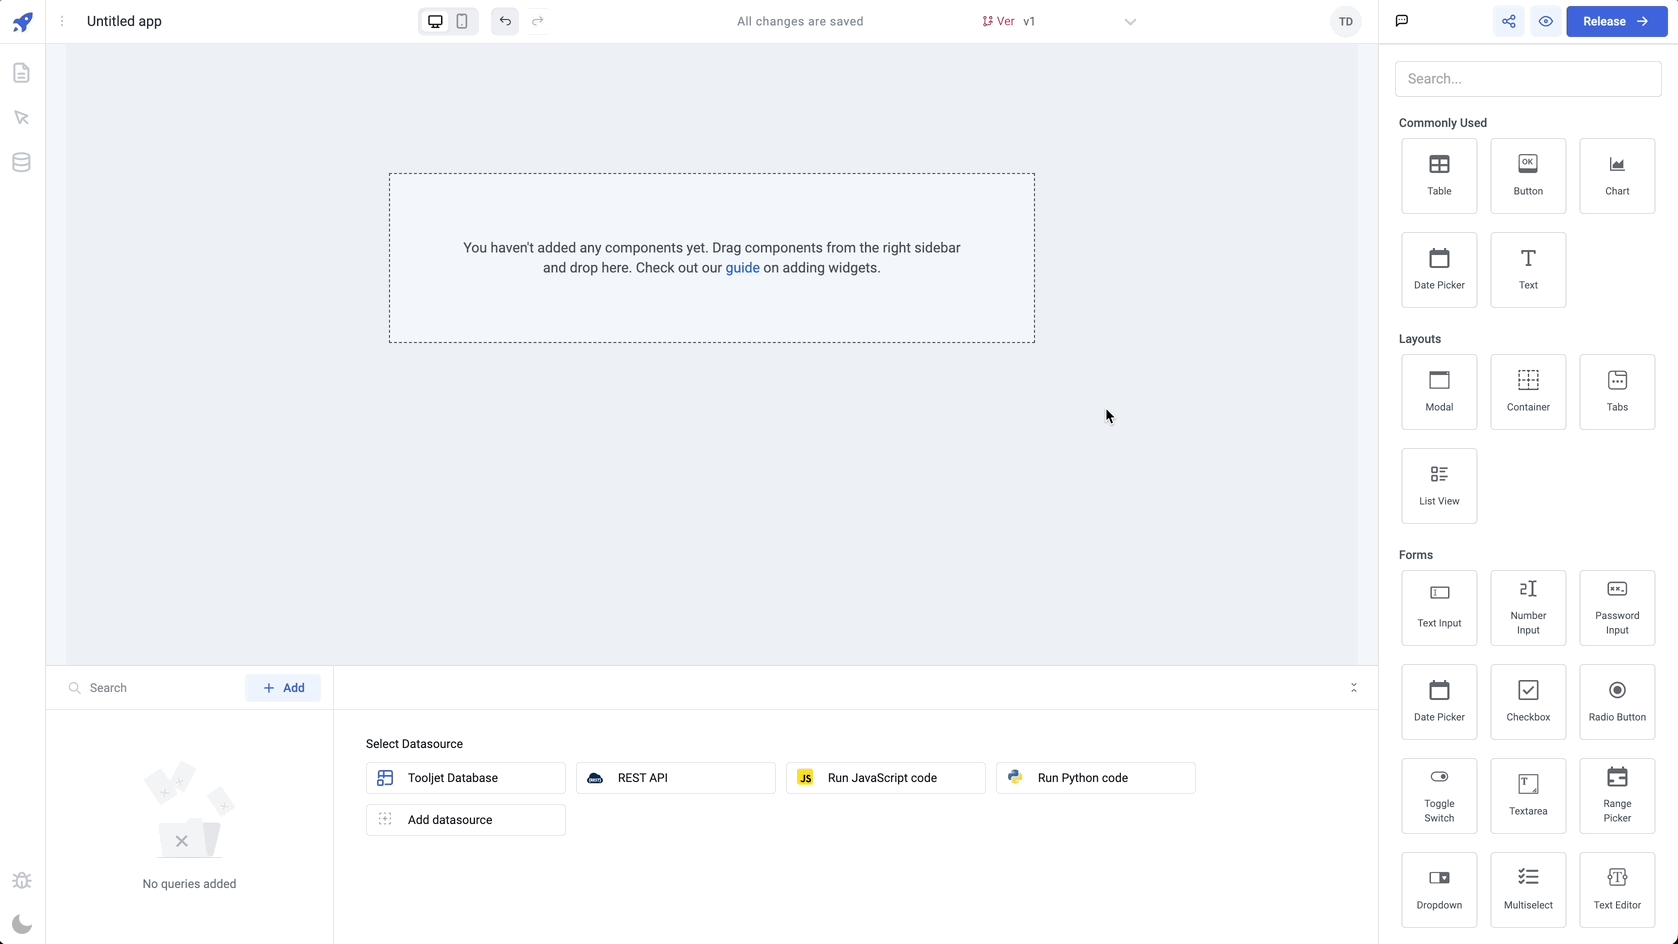The height and width of the screenshot is (944, 1678).
Task: Select the Table component widget
Action: pyautogui.click(x=1439, y=176)
